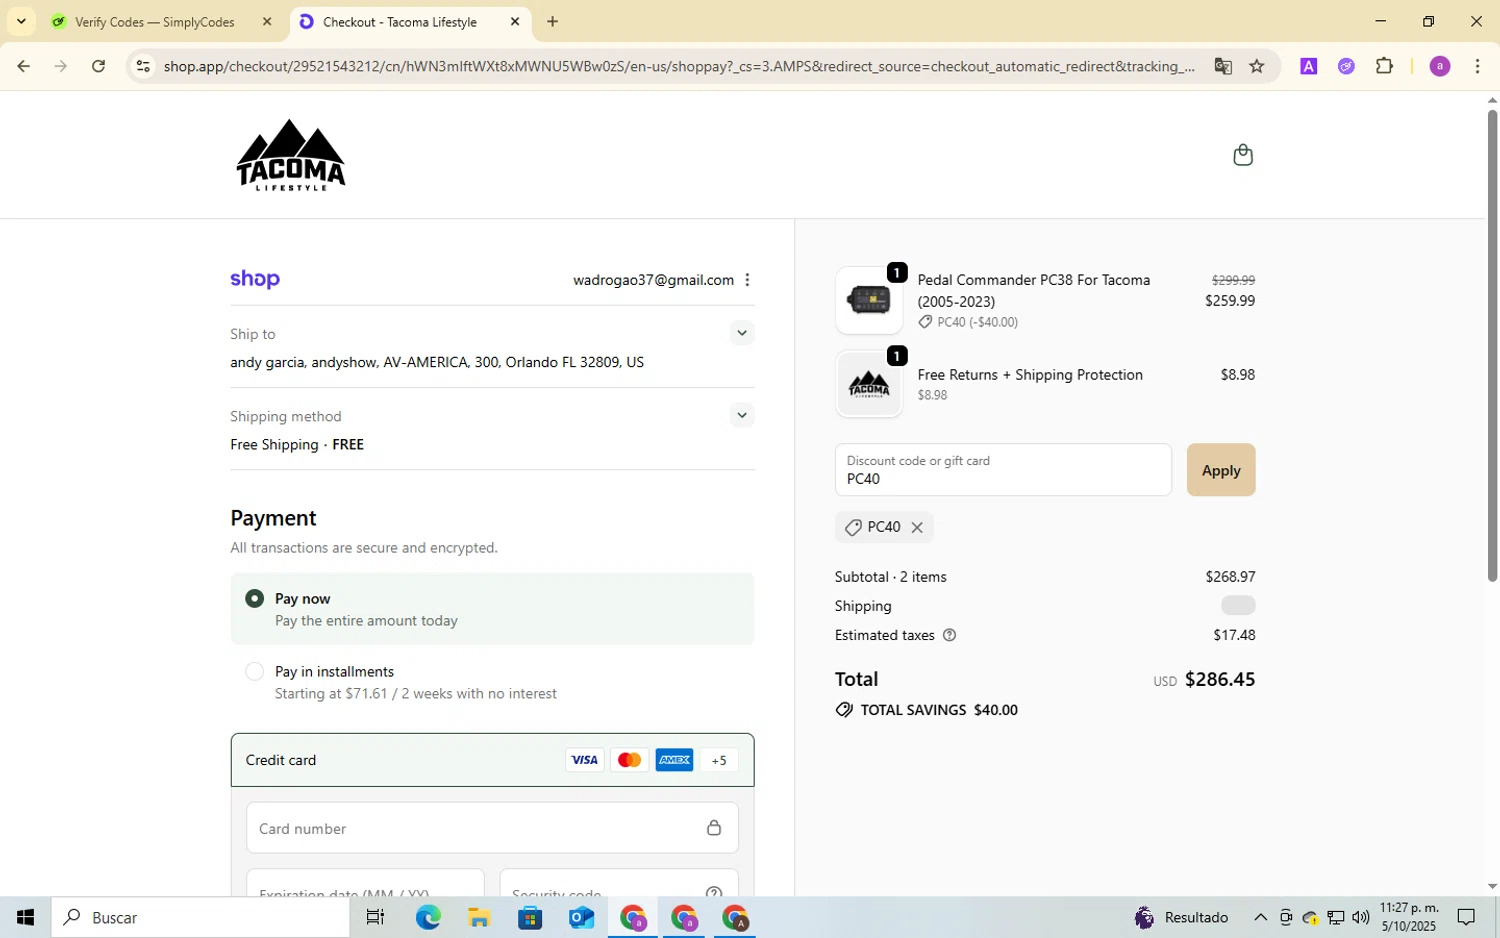Viewport: 1500px width, 938px height.
Task: Switch to Verify Codes — SimplyCodes tab
Action: click(x=155, y=21)
